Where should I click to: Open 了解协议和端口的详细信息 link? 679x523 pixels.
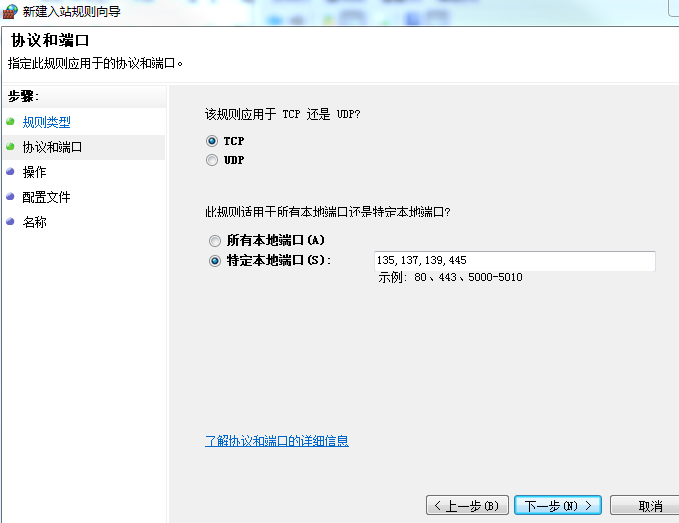click(x=276, y=441)
